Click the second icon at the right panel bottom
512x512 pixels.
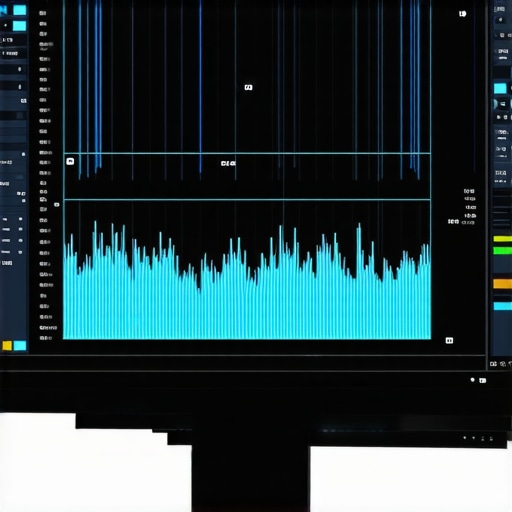pos(503,364)
